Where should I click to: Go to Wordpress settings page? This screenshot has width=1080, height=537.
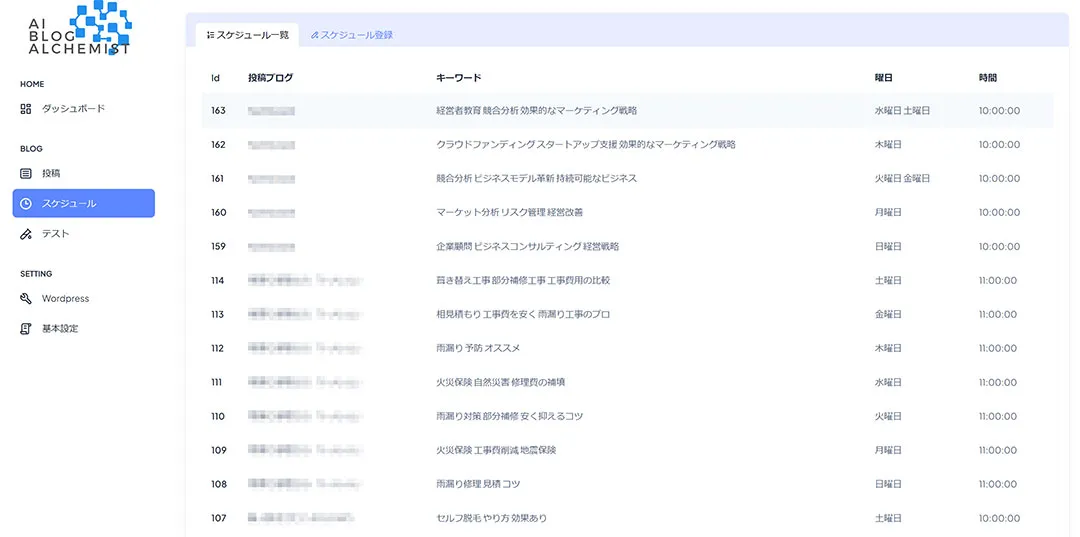pyautogui.click(x=65, y=299)
